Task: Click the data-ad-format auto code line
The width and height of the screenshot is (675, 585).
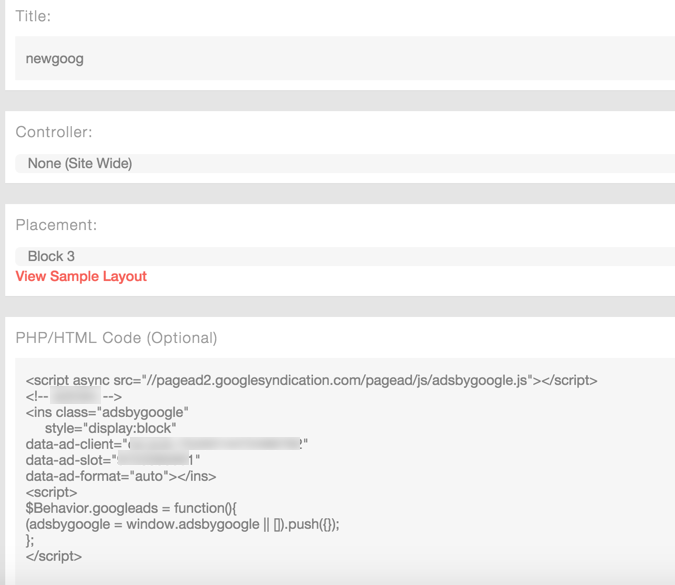Action: 121,476
